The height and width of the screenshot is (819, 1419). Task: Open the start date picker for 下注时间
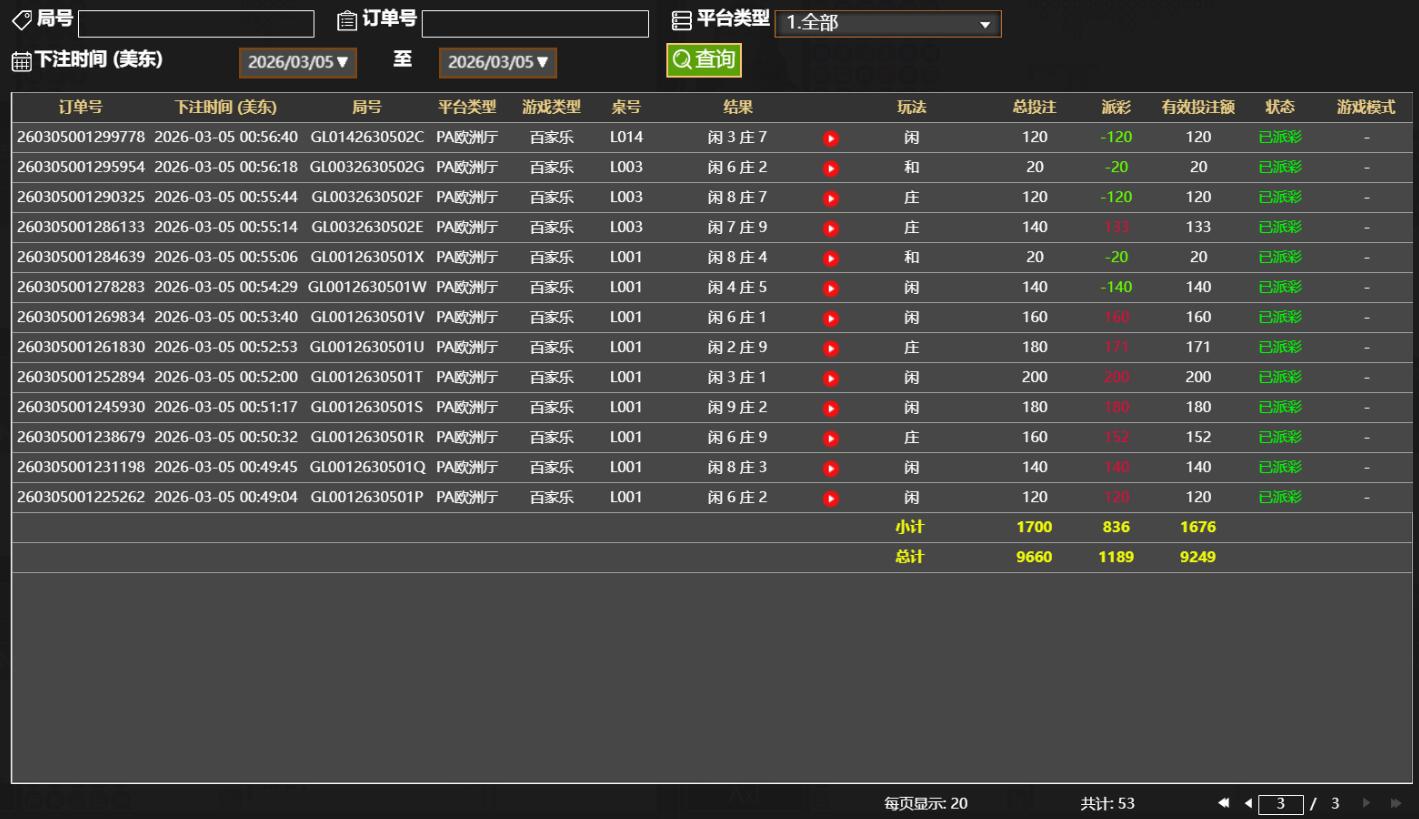point(297,62)
